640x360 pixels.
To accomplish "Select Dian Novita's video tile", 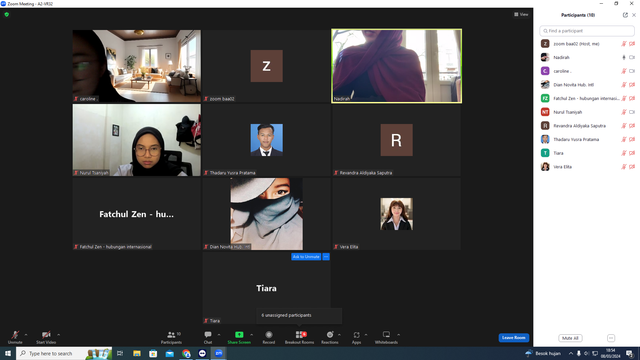I will tap(267, 214).
